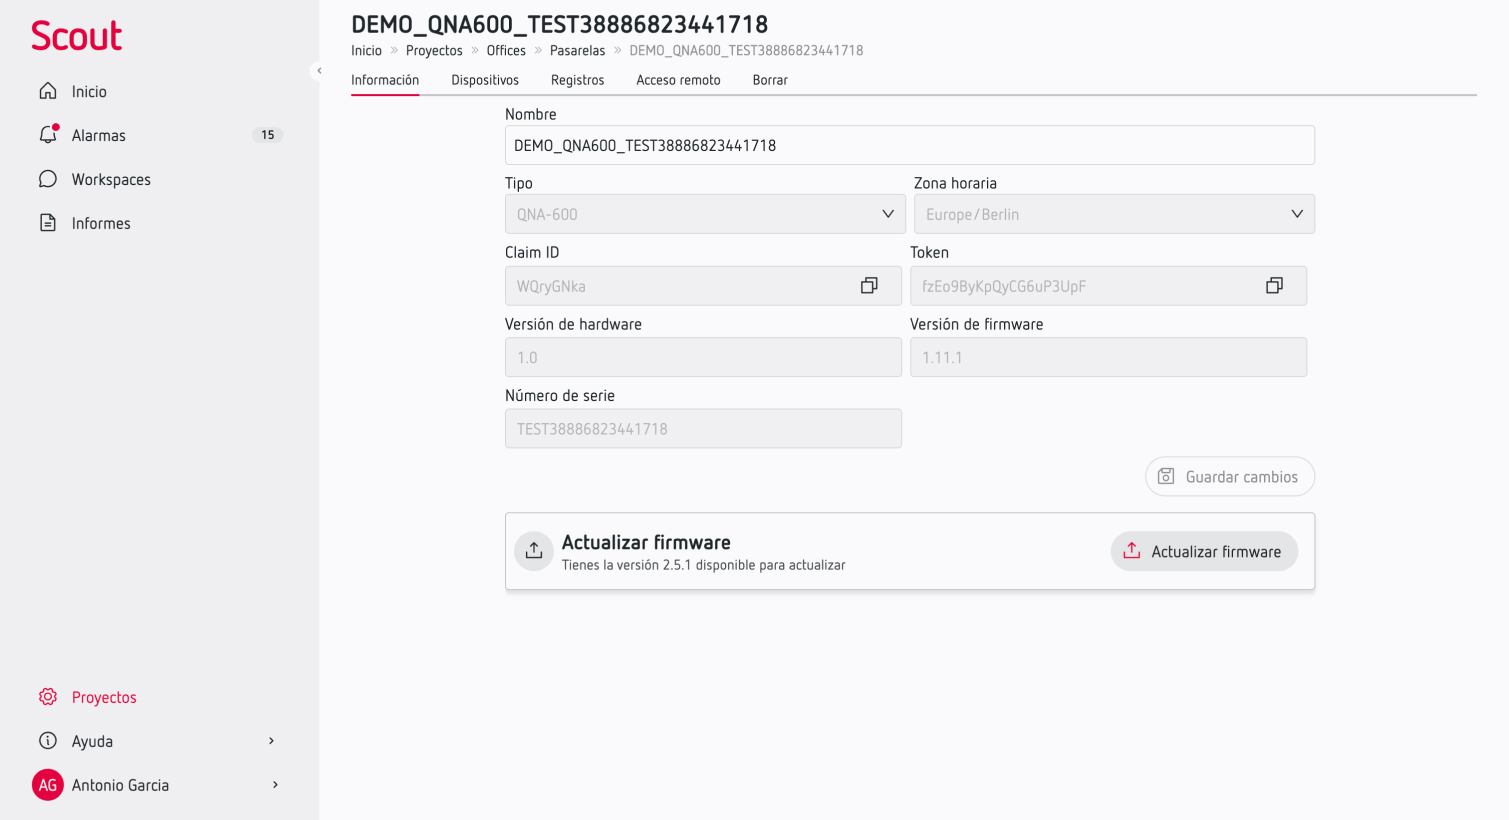1509x820 pixels.
Task: Open the Tipo QNA-600 dropdown
Action: point(705,214)
